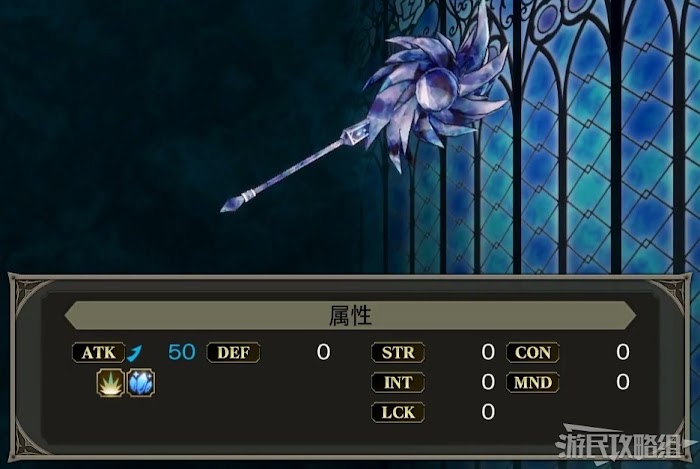Select the DEF stat label
The image size is (700, 469).
pyautogui.click(x=233, y=353)
